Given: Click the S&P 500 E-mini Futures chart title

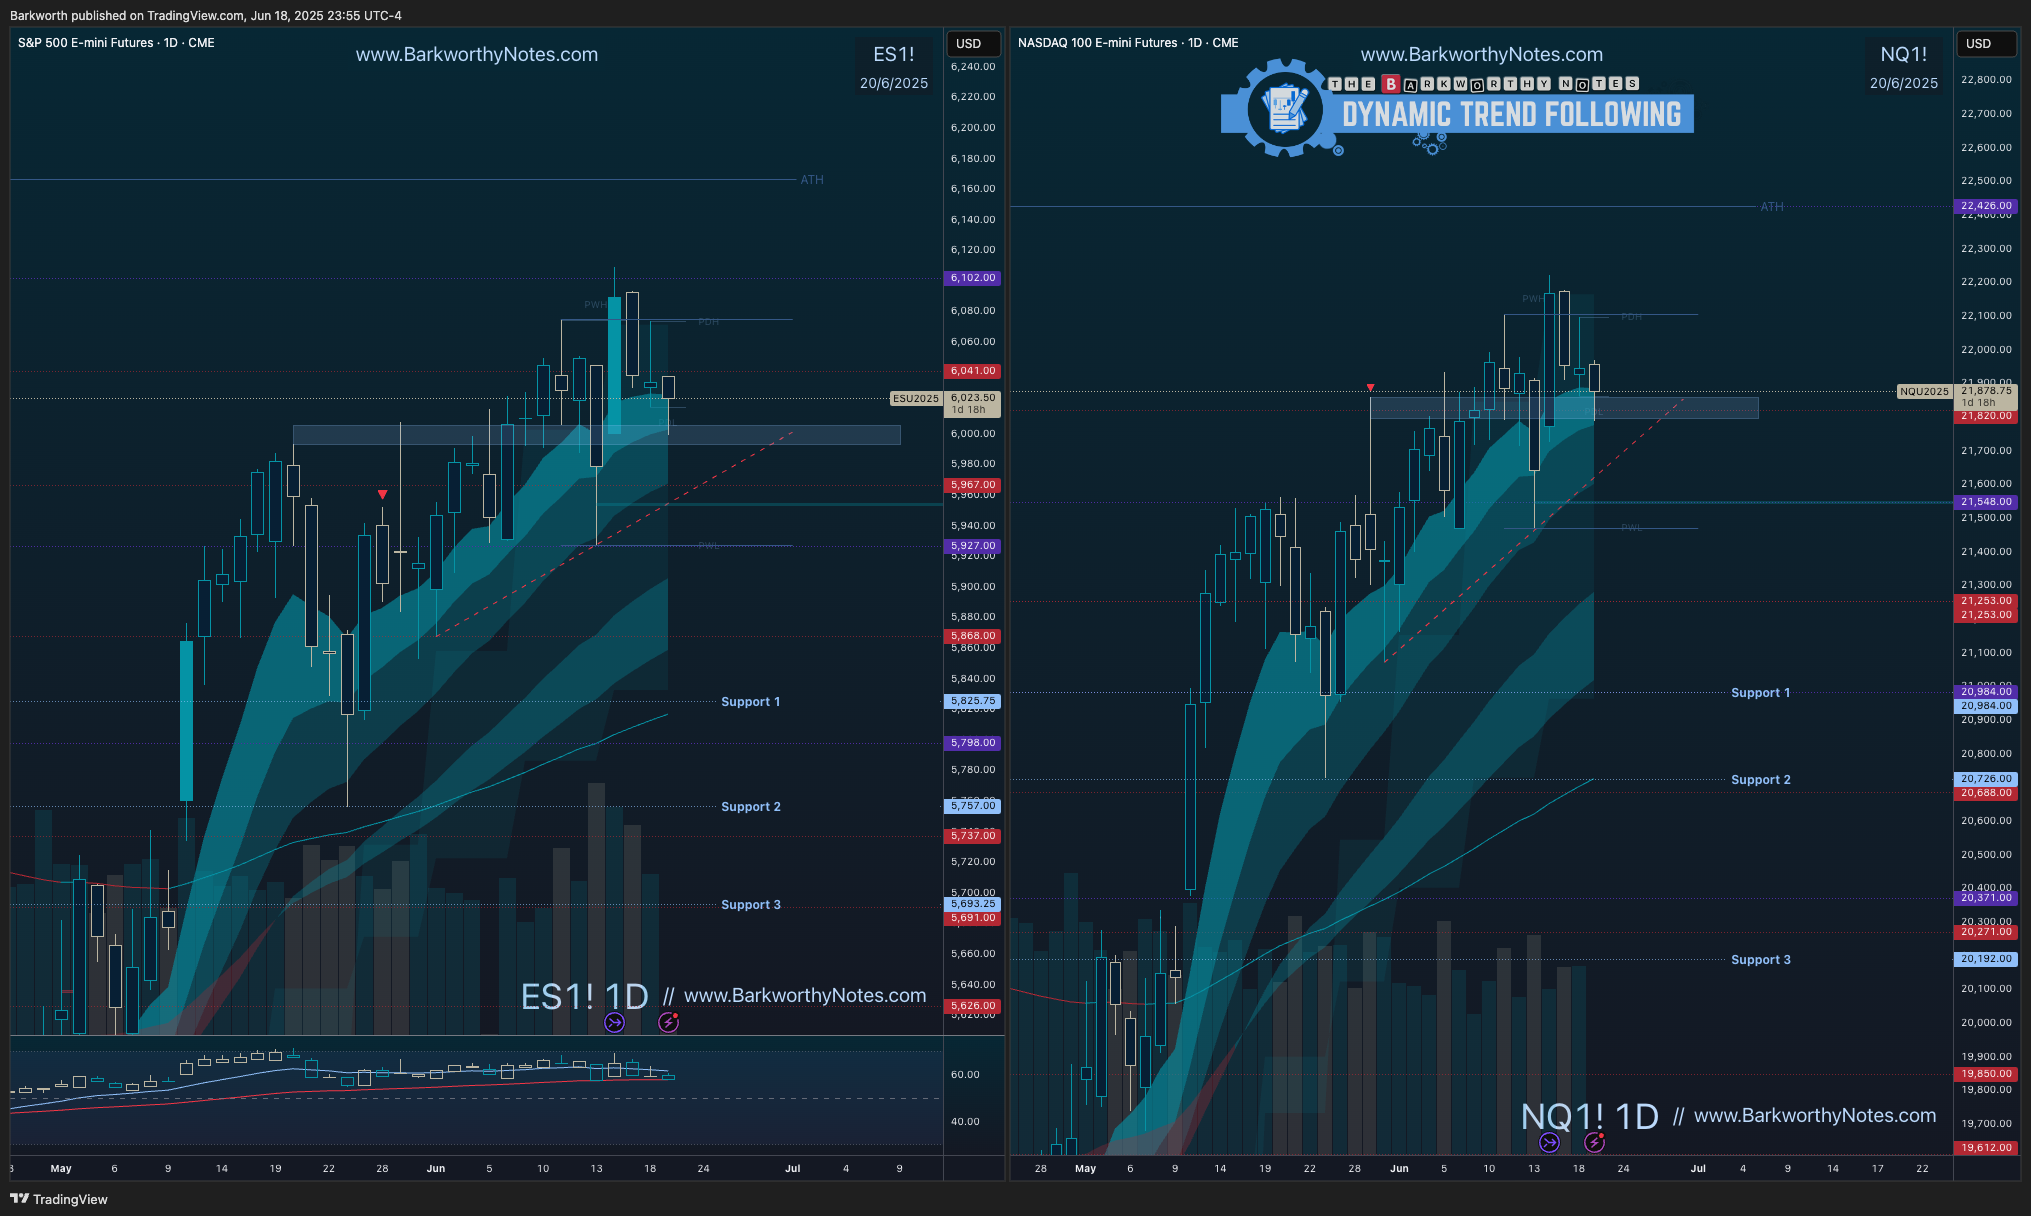Looking at the screenshot, I should [116, 43].
